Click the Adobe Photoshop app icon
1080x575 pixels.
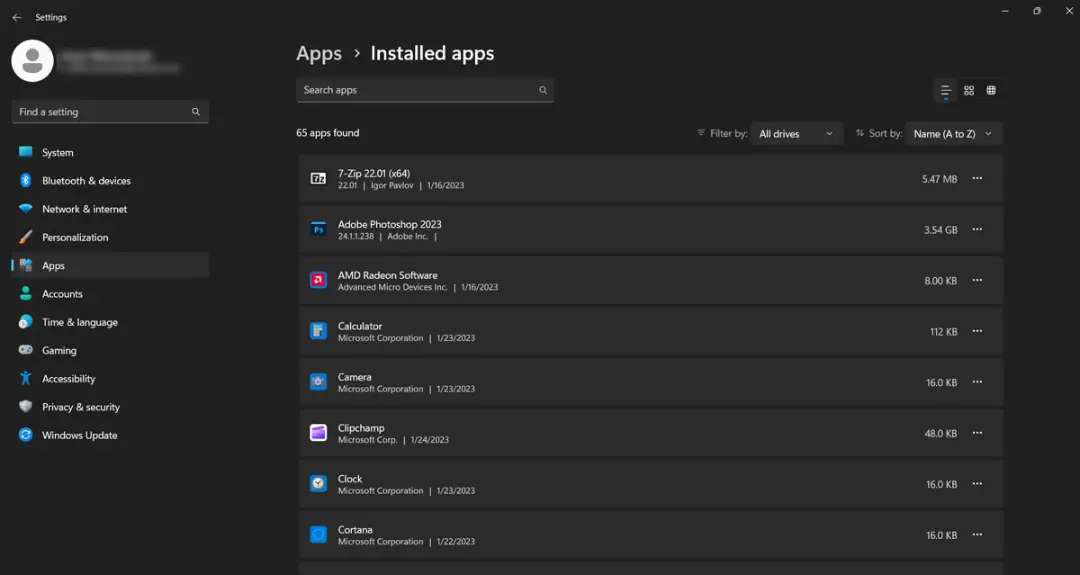click(318, 229)
